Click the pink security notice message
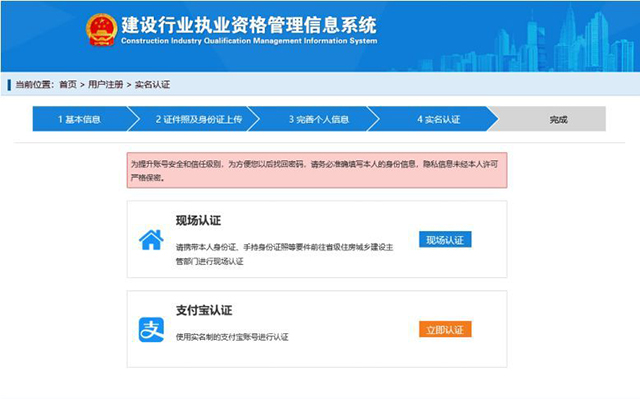The image size is (640, 399). (317, 170)
